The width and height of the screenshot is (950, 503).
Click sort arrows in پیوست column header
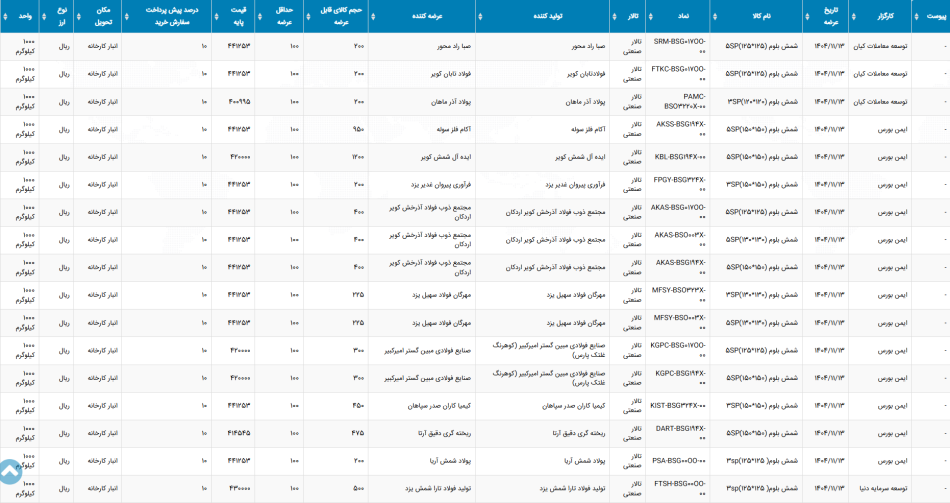[916, 16]
